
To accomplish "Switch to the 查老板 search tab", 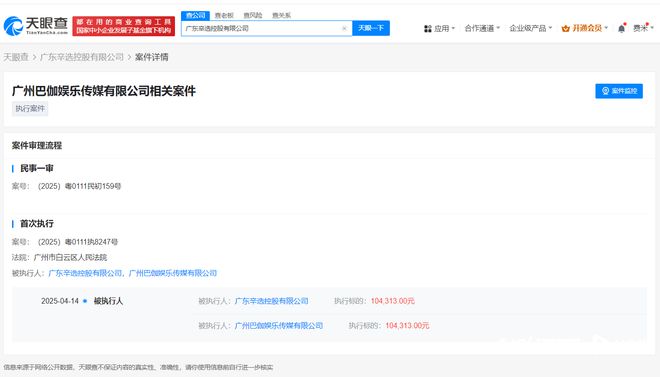I will tap(224, 15).
